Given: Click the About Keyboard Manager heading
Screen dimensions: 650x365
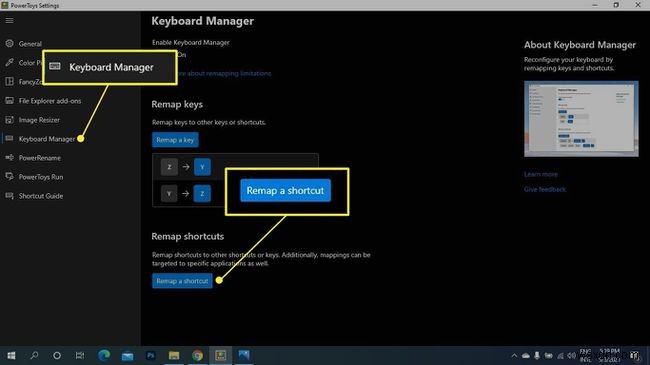Looking at the screenshot, I should click(x=580, y=45).
